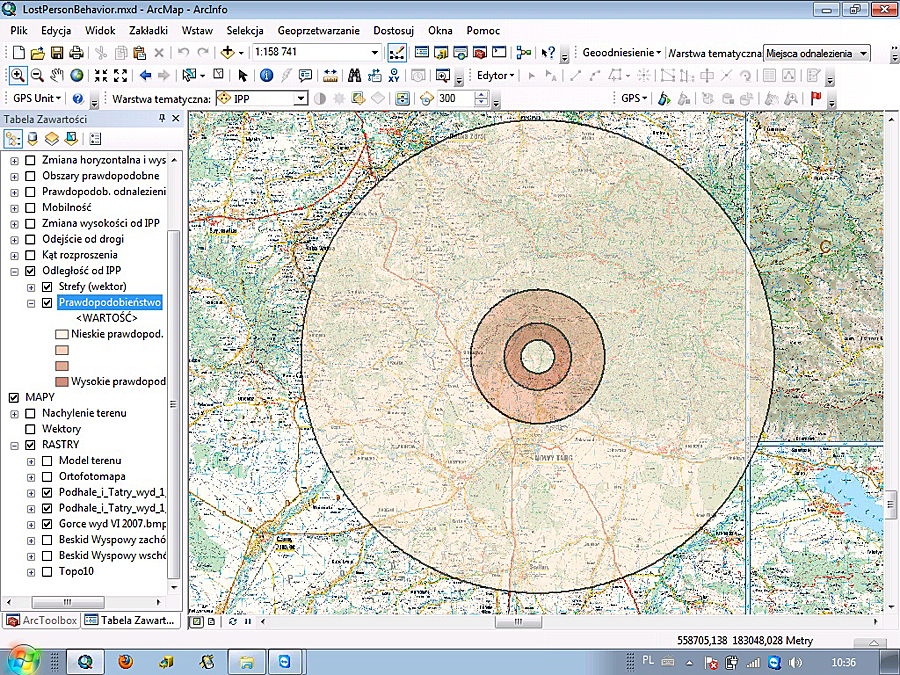The height and width of the screenshot is (675, 900).
Task: Select the Zoom In tool
Action: pos(18,75)
